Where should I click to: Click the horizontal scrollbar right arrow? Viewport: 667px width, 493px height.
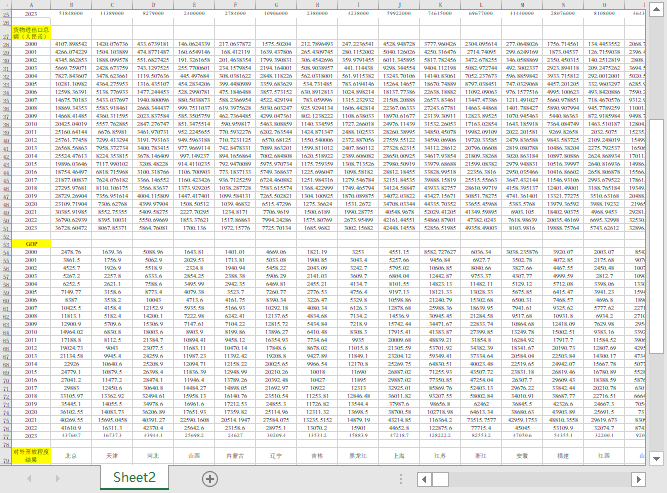point(638,479)
